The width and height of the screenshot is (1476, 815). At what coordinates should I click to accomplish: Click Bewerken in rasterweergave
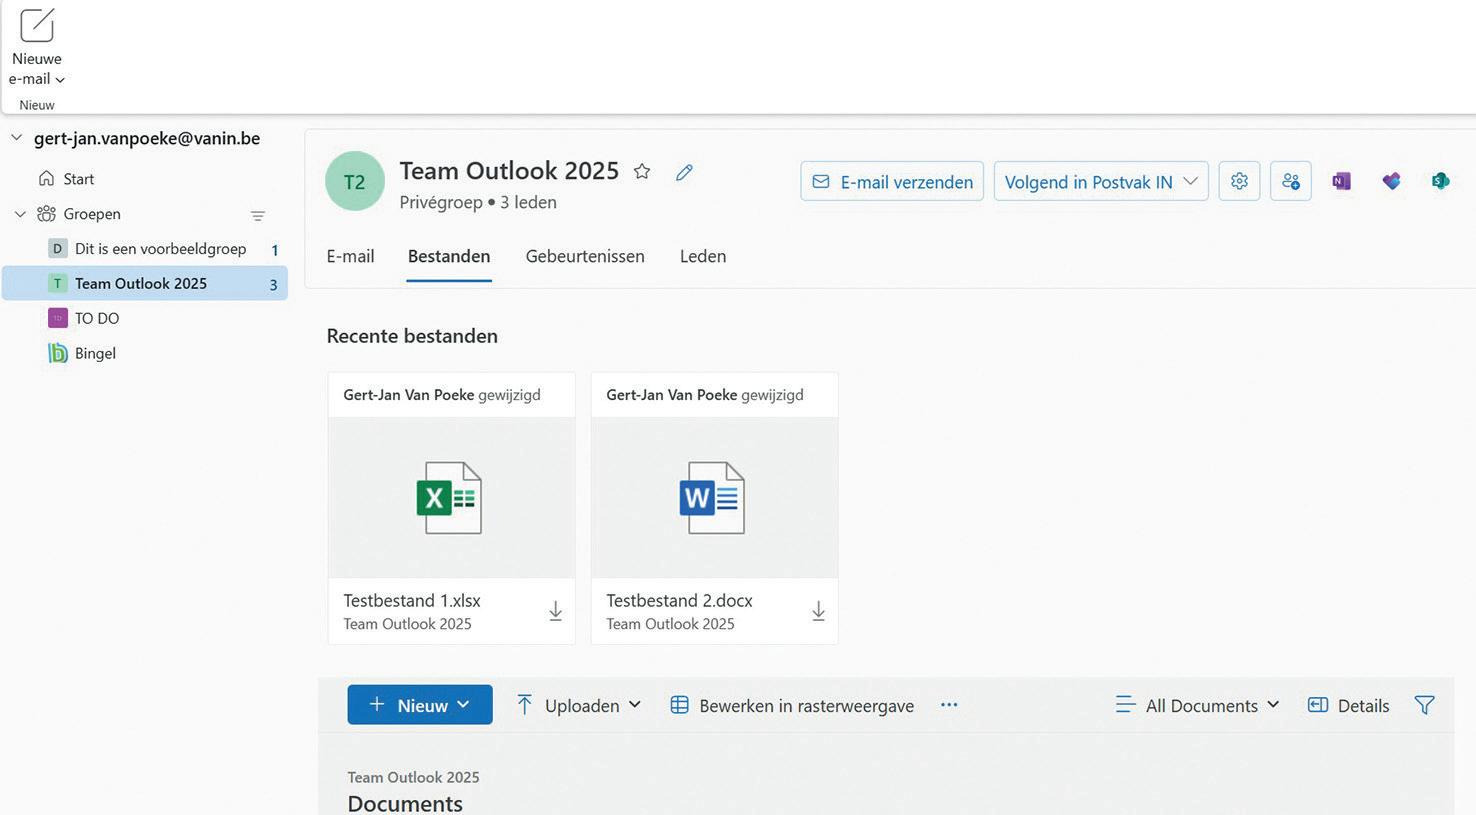792,705
